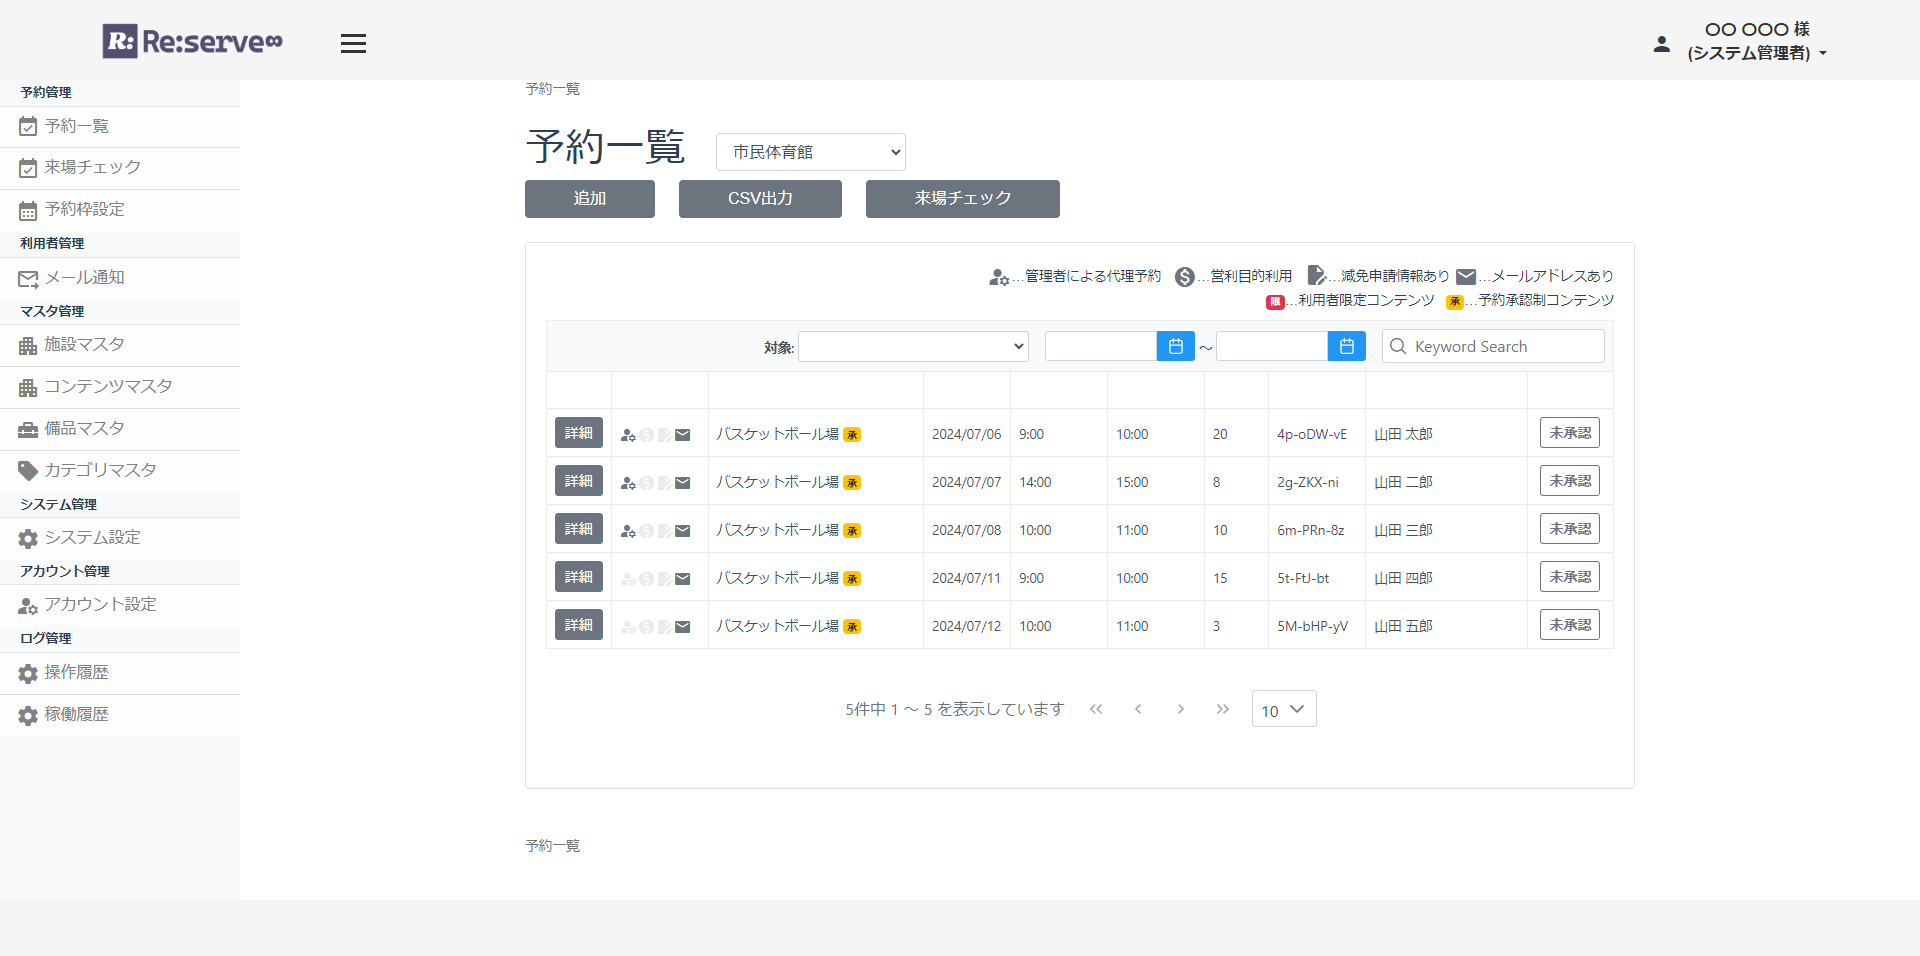Jump to last page with double arrow
The image size is (1920, 956).
point(1222,709)
